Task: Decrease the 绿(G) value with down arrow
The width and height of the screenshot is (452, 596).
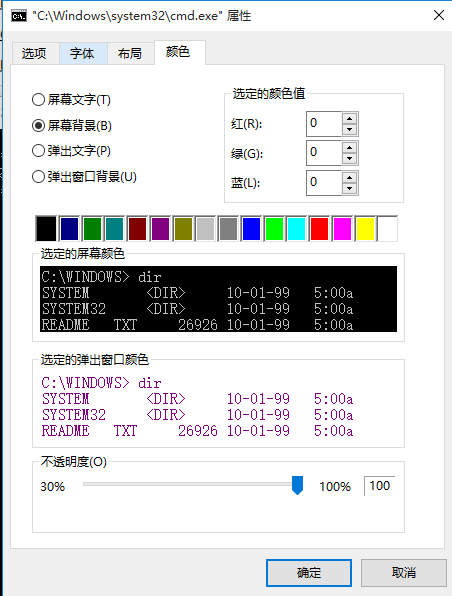Action: 350,159
